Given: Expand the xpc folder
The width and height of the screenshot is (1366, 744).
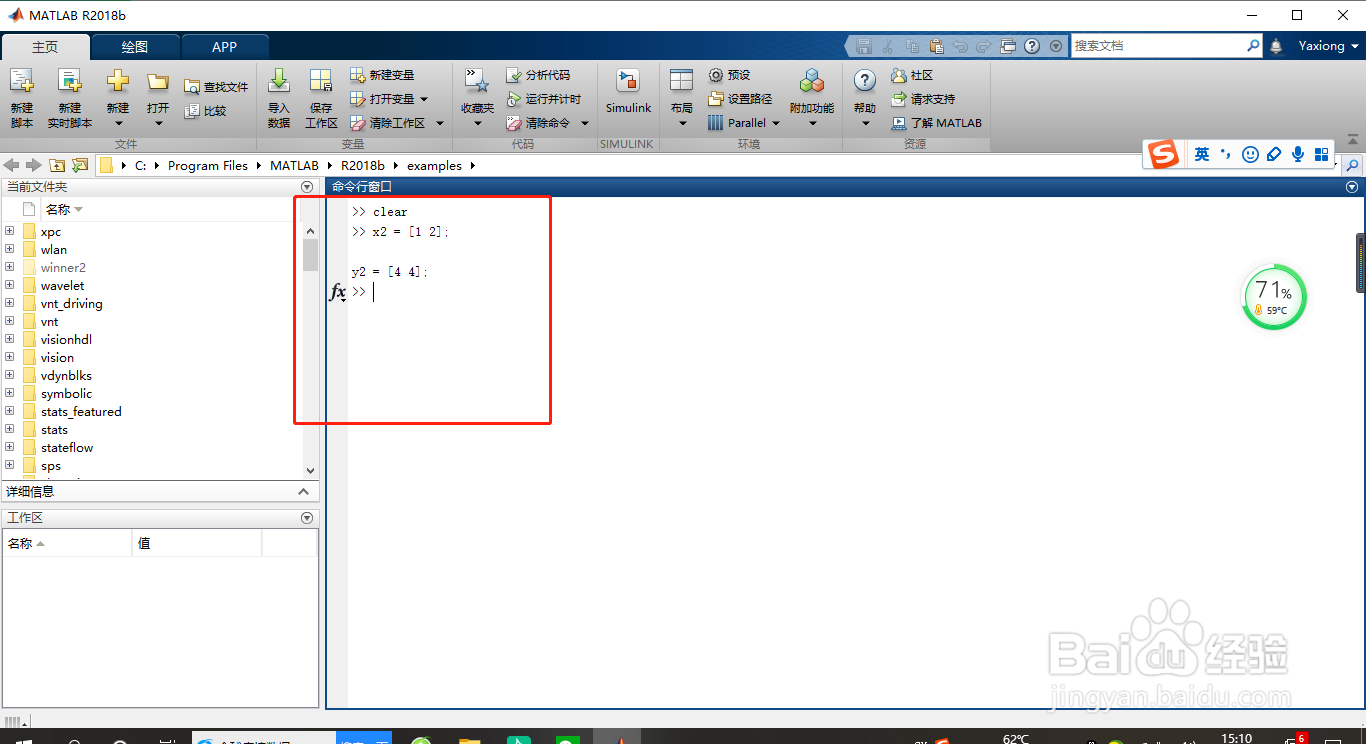Looking at the screenshot, I should (10, 231).
